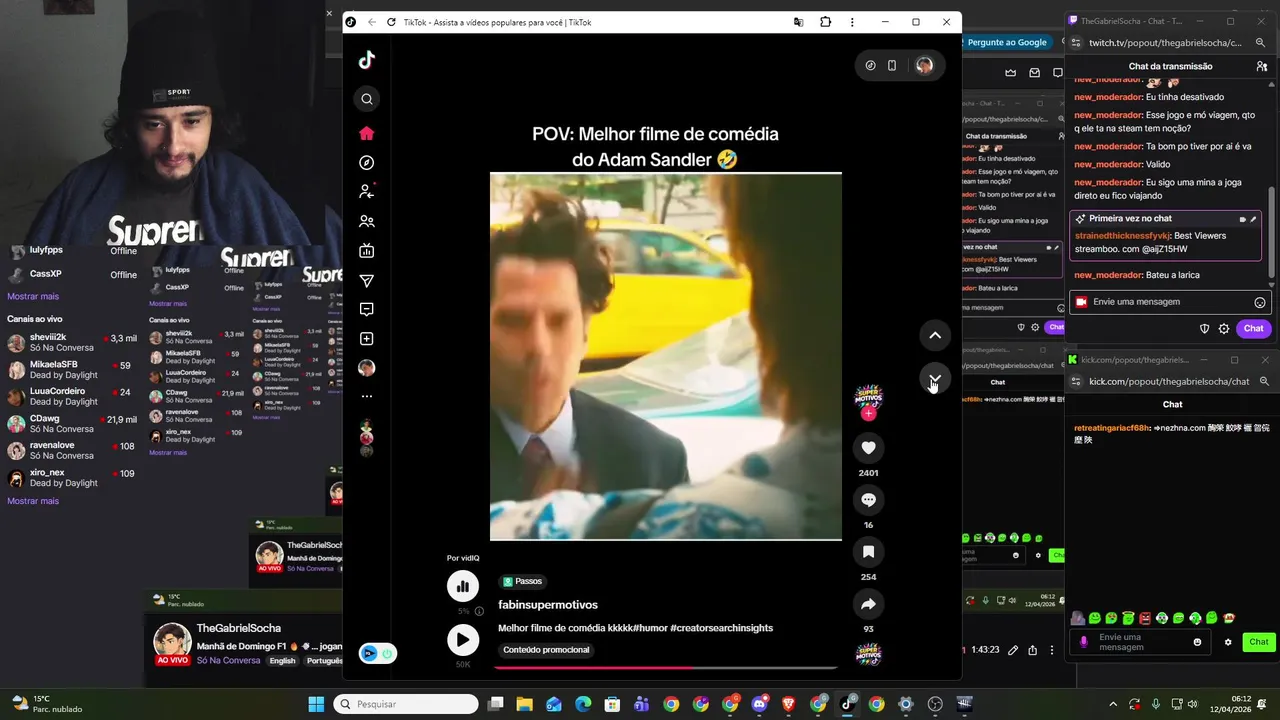Open File Explorer from taskbar
This screenshot has height=720, width=1280.
pyautogui.click(x=524, y=704)
